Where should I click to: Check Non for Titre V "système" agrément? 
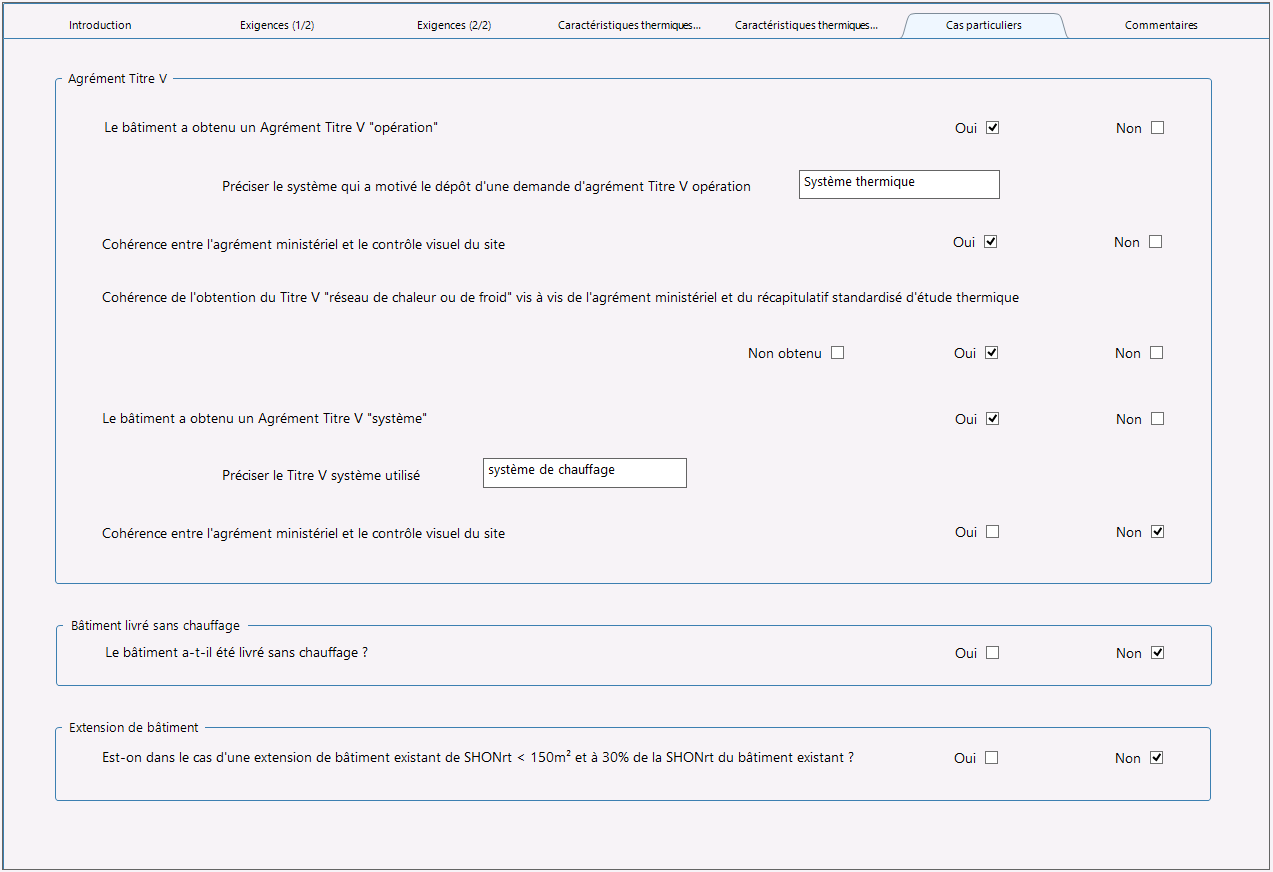tap(1157, 419)
